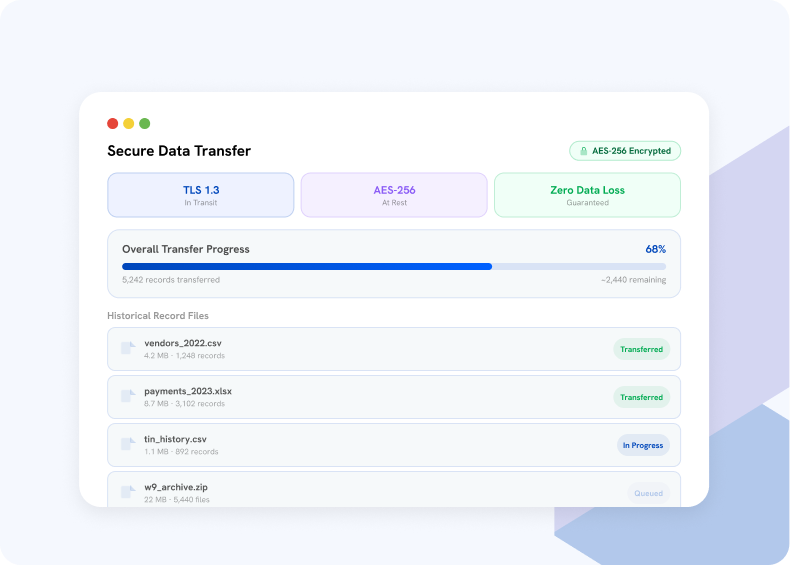790x565 pixels.
Task: Click the green maximize dot
Action: tap(145, 123)
